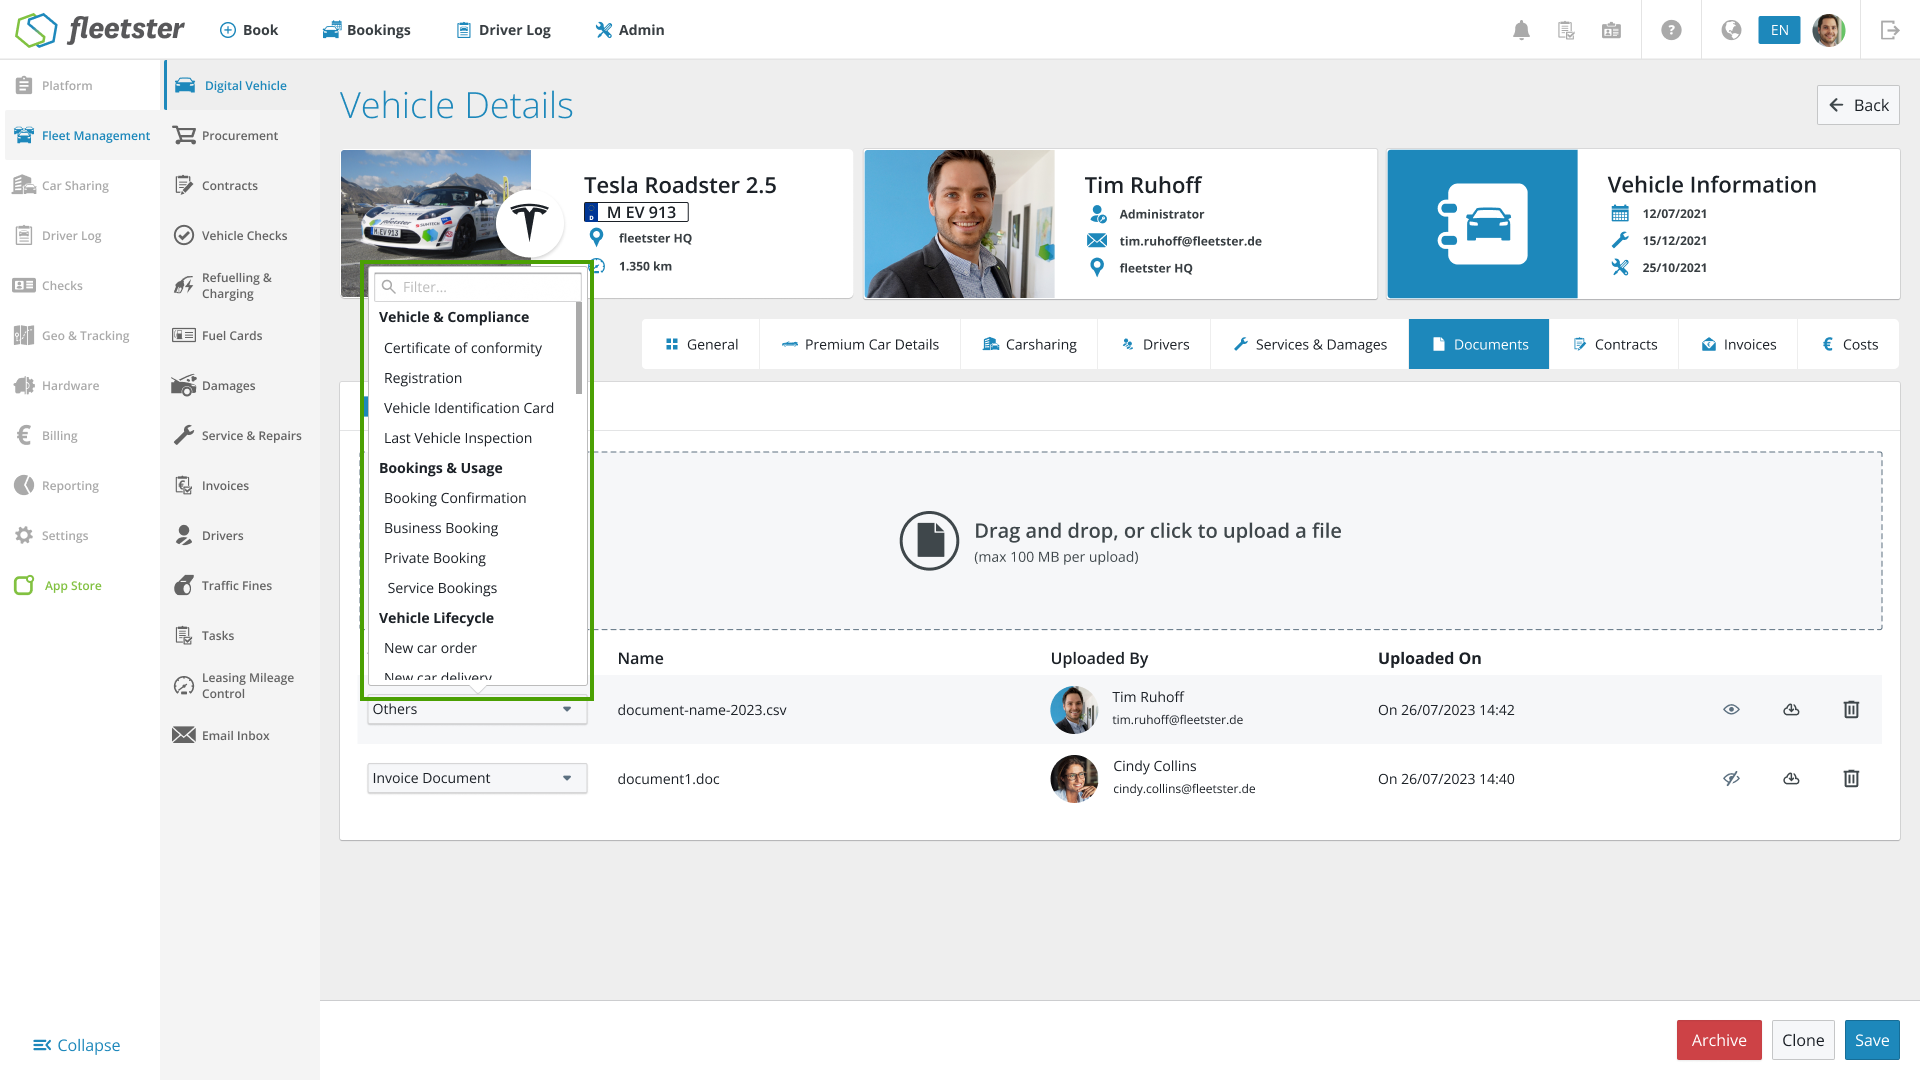Image resolution: width=1920 pixels, height=1080 pixels.
Task: Open the Invoice Document type dropdown
Action: tap(477, 779)
